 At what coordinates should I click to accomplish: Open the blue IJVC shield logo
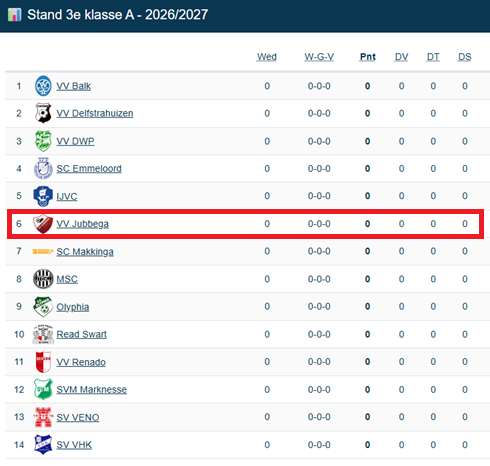(43, 196)
